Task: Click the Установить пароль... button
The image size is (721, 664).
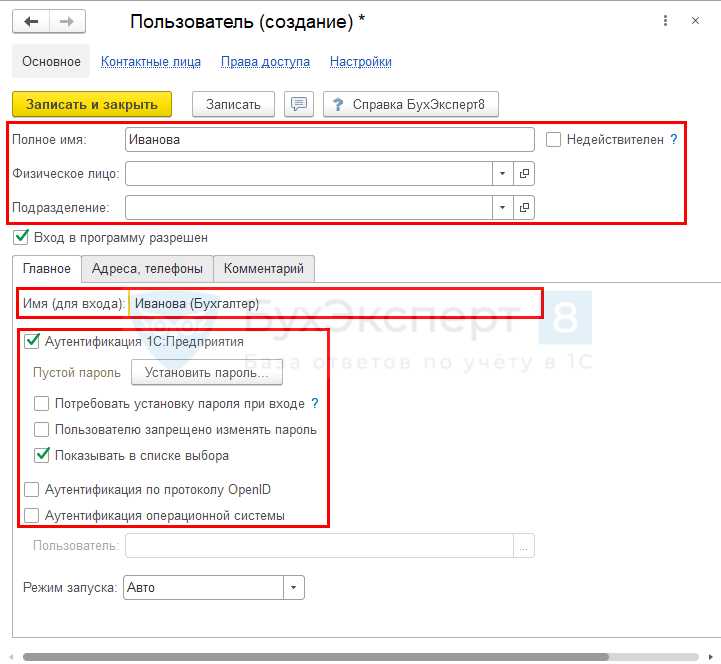Action: point(207,372)
